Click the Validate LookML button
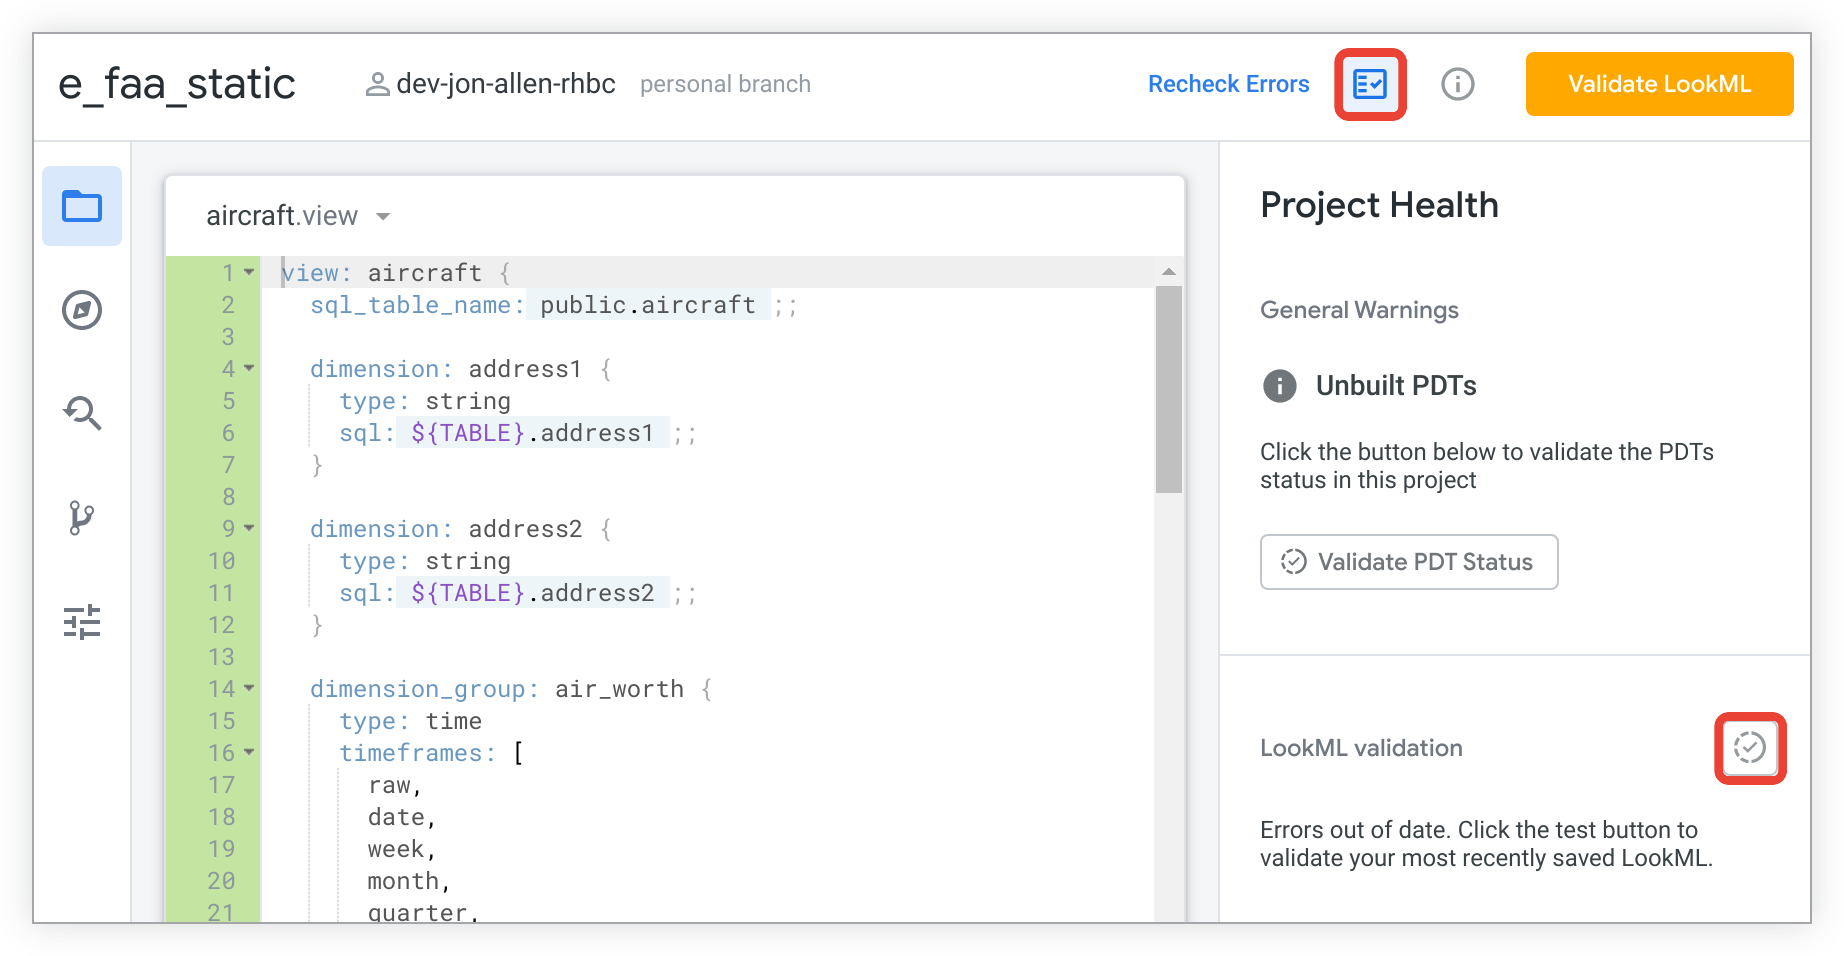1844x956 pixels. pyautogui.click(x=1658, y=84)
